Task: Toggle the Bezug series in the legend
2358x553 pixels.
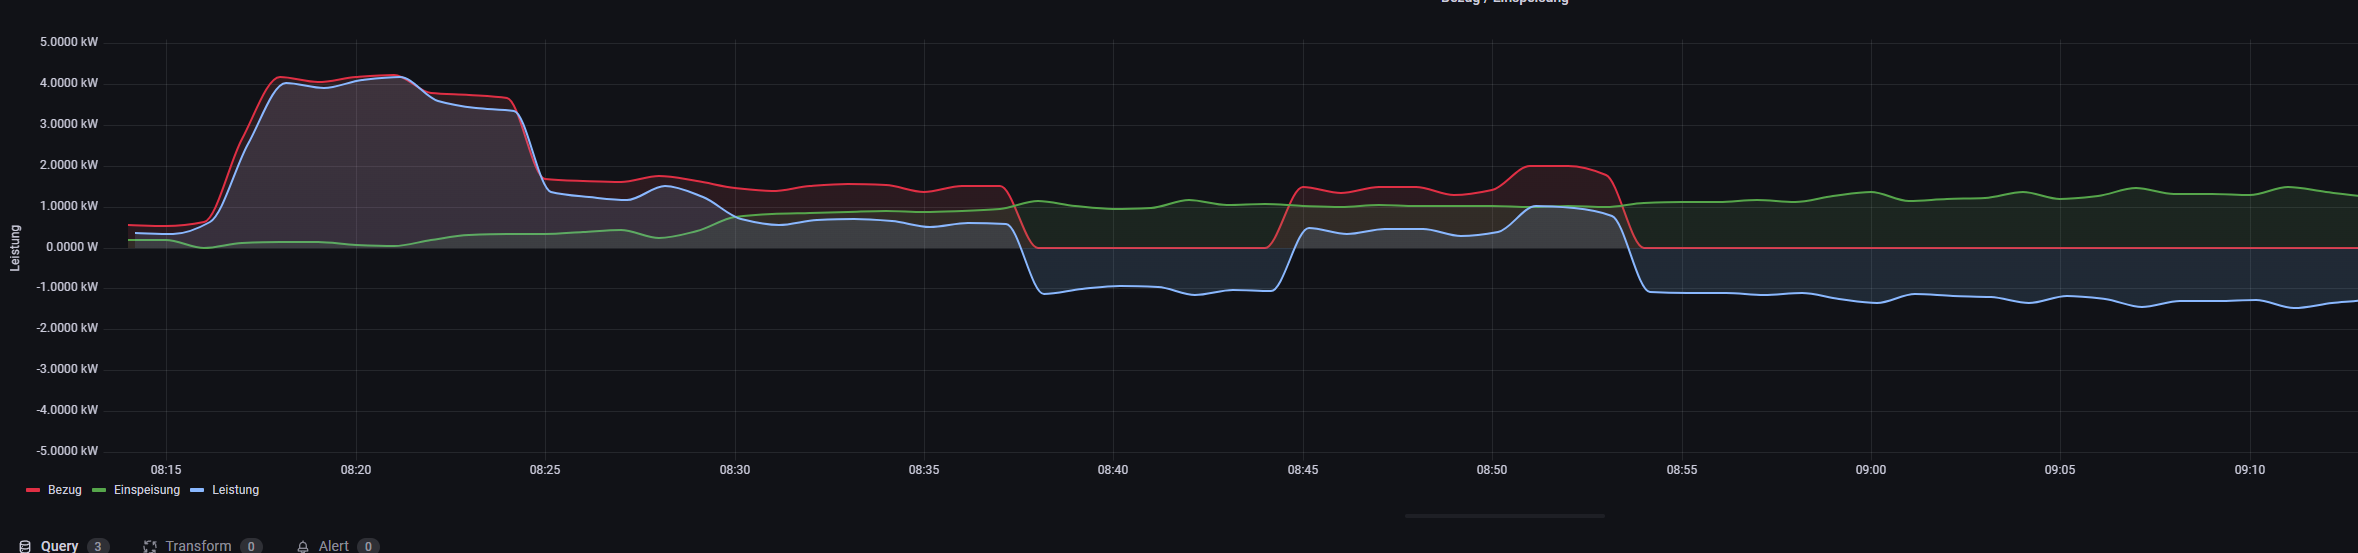Action: [x=65, y=490]
